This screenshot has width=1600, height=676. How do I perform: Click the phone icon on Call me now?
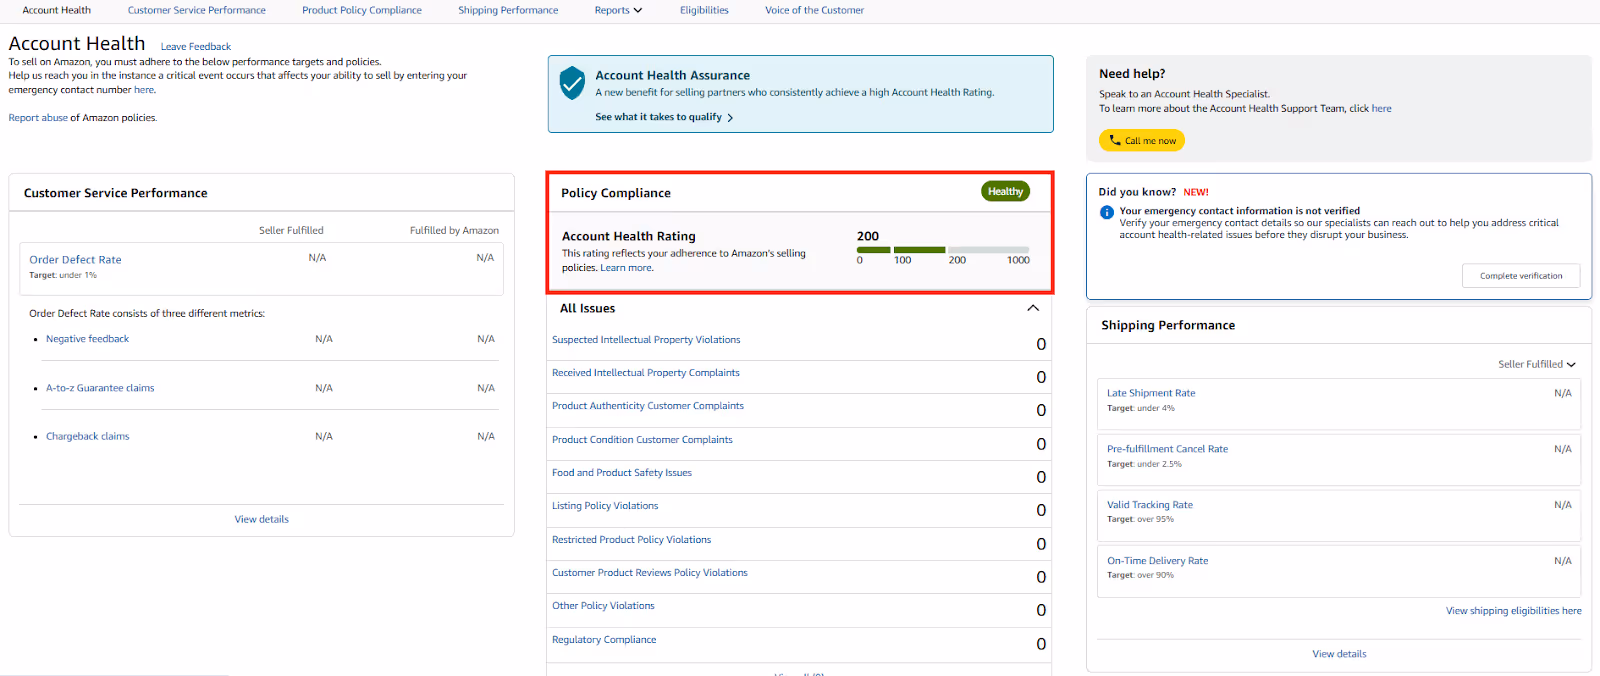pyautogui.click(x=1115, y=141)
